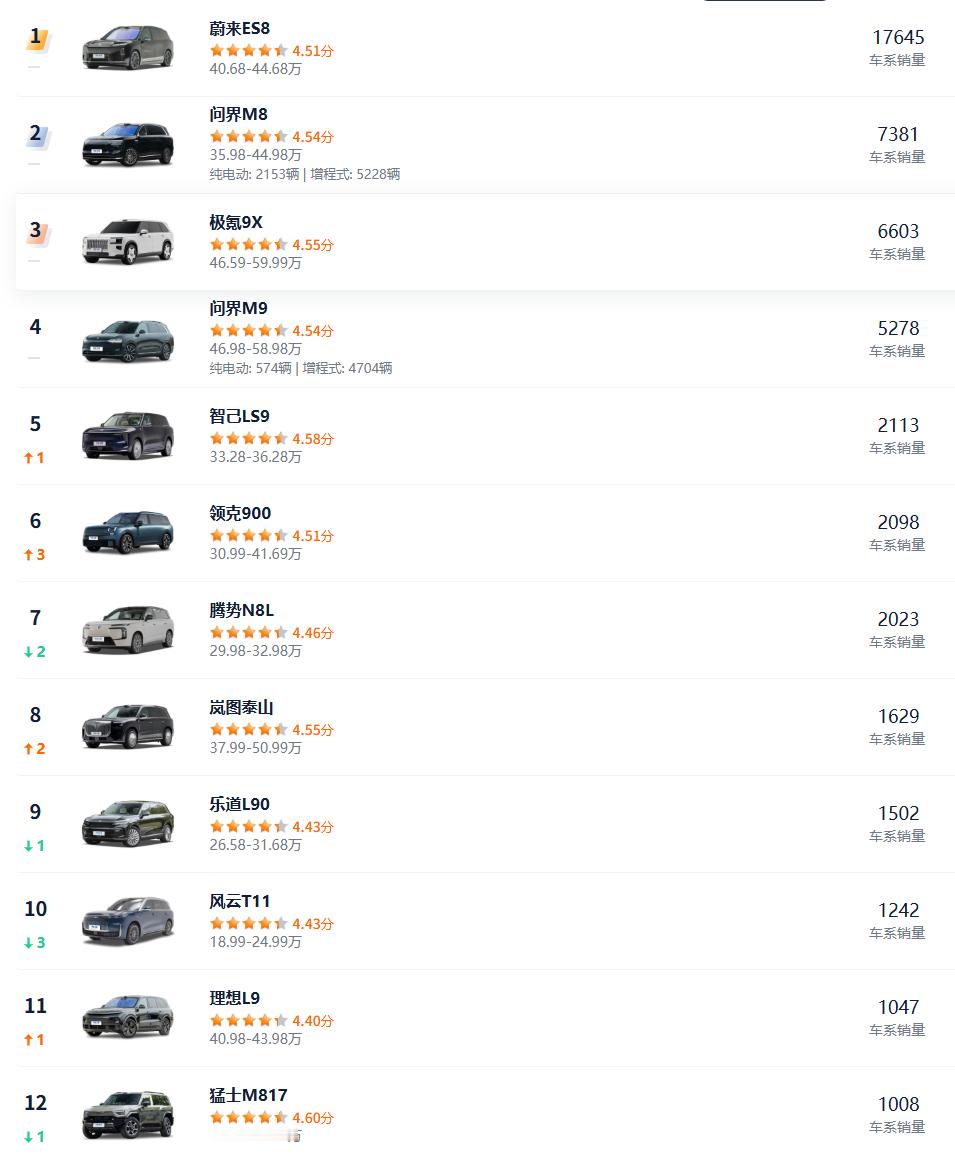Image resolution: width=955 pixels, height=1158 pixels.
Task: Click the gold rank 1 badge
Action: coord(37,38)
